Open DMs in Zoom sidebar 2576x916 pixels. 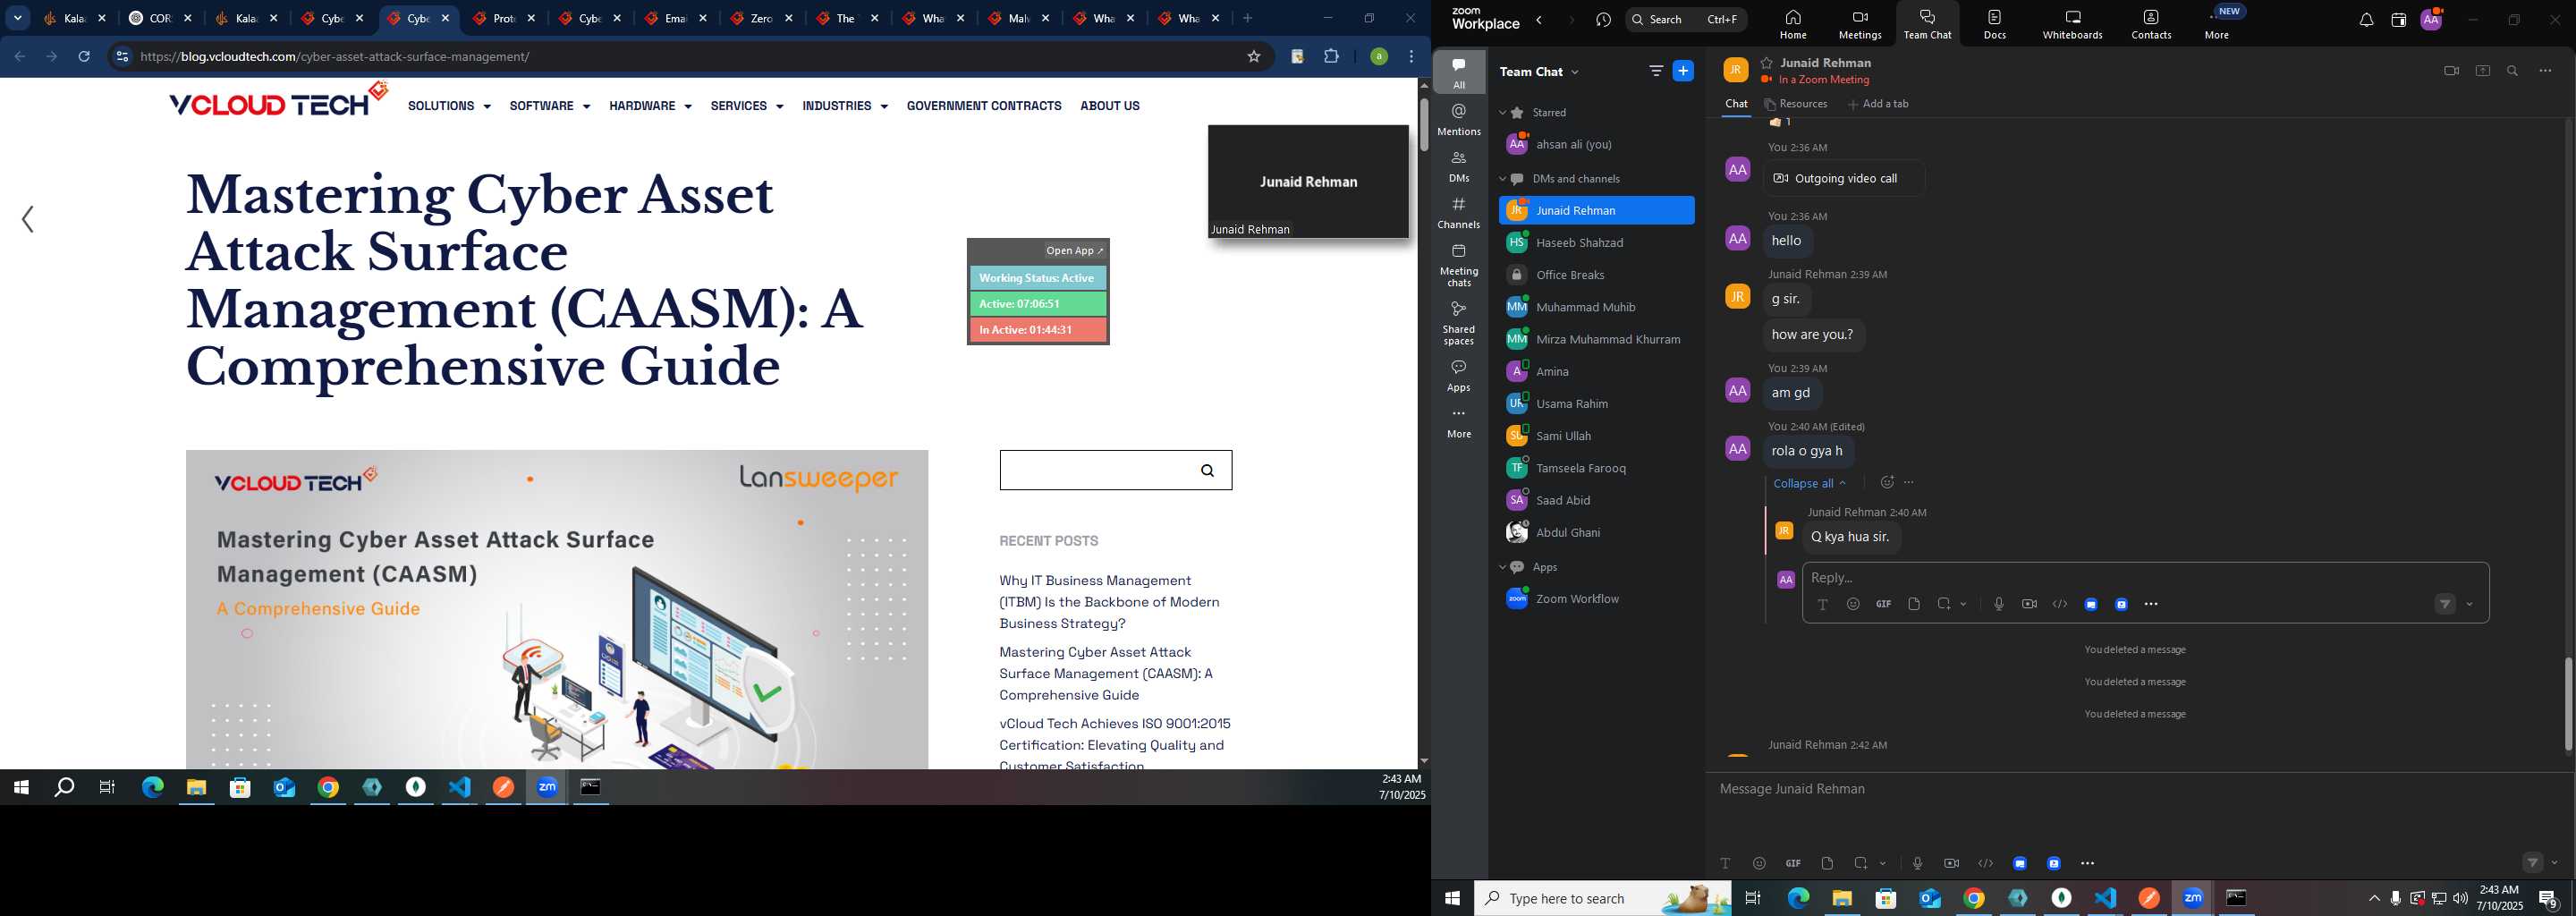[1459, 166]
